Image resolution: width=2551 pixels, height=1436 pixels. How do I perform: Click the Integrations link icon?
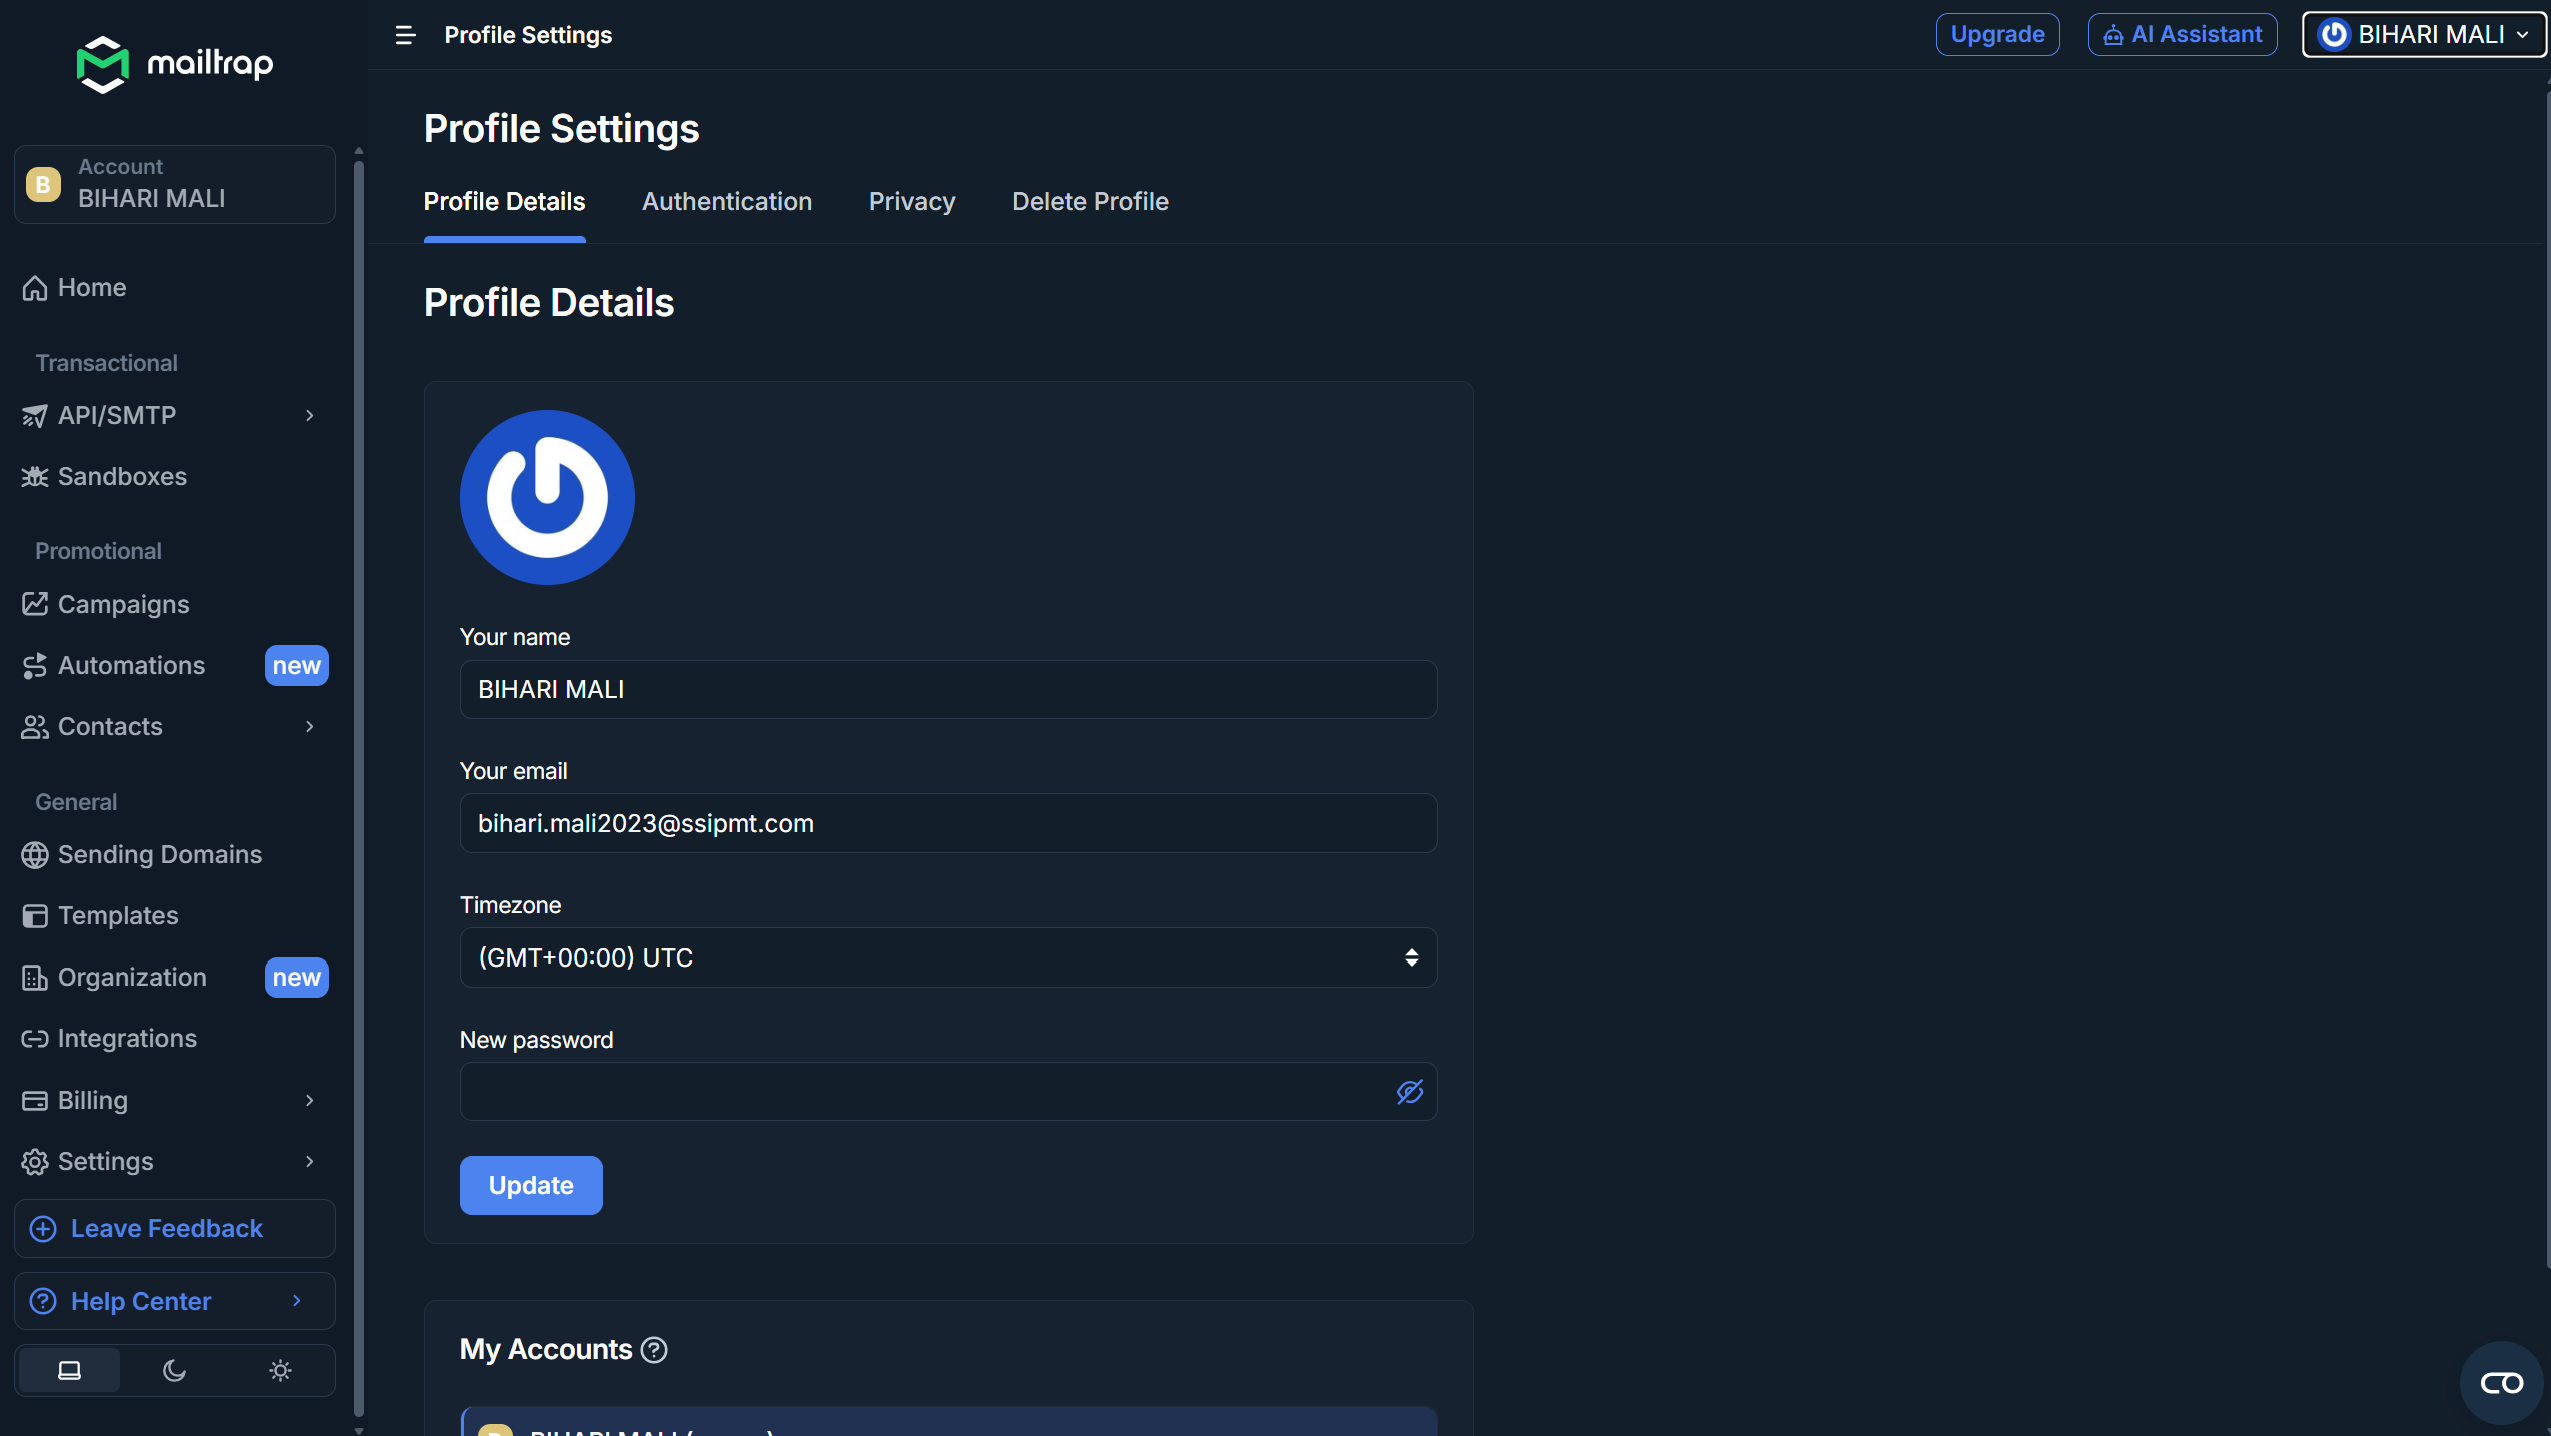(x=35, y=1039)
